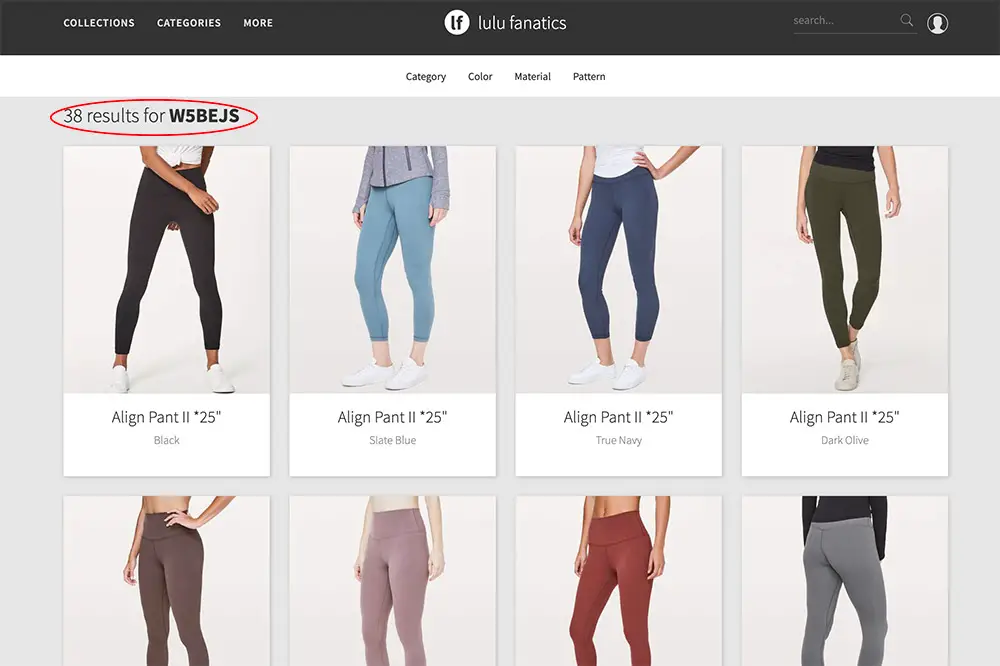
Task: Open the Collections menu
Action: [x=99, y=23]
